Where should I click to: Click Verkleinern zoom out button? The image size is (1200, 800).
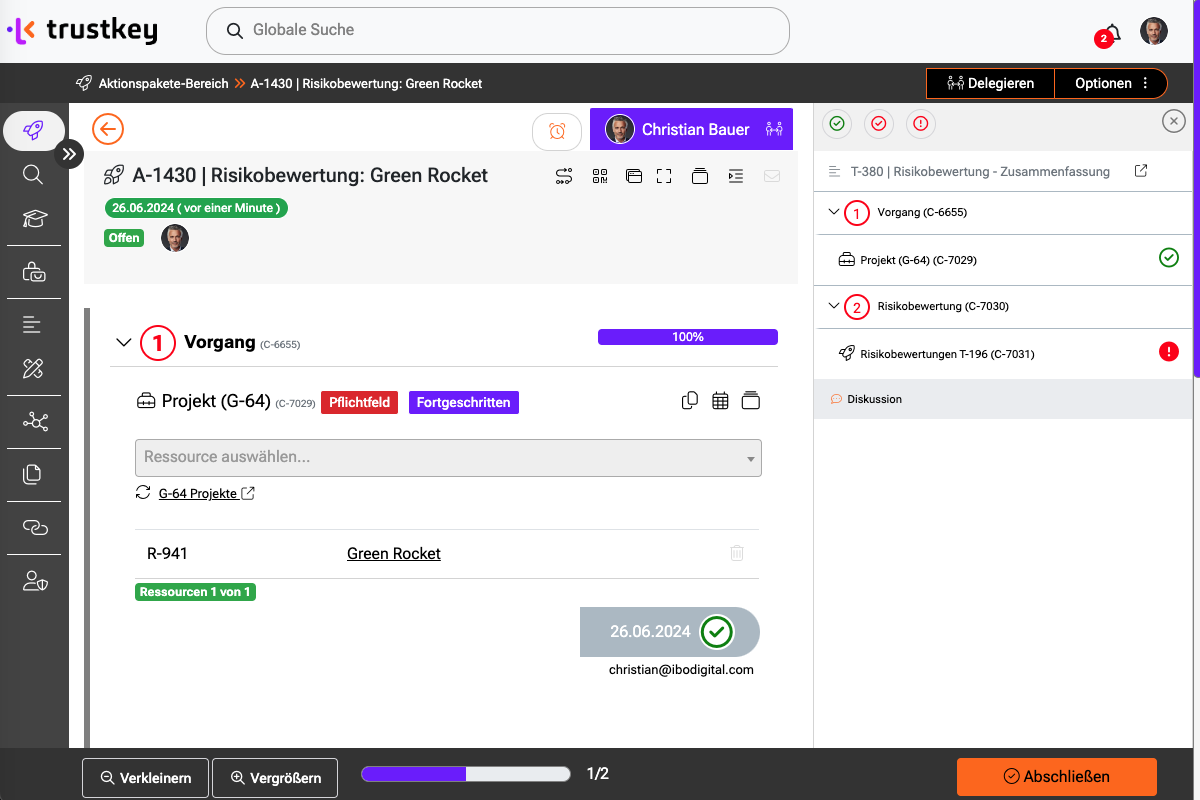145,777
